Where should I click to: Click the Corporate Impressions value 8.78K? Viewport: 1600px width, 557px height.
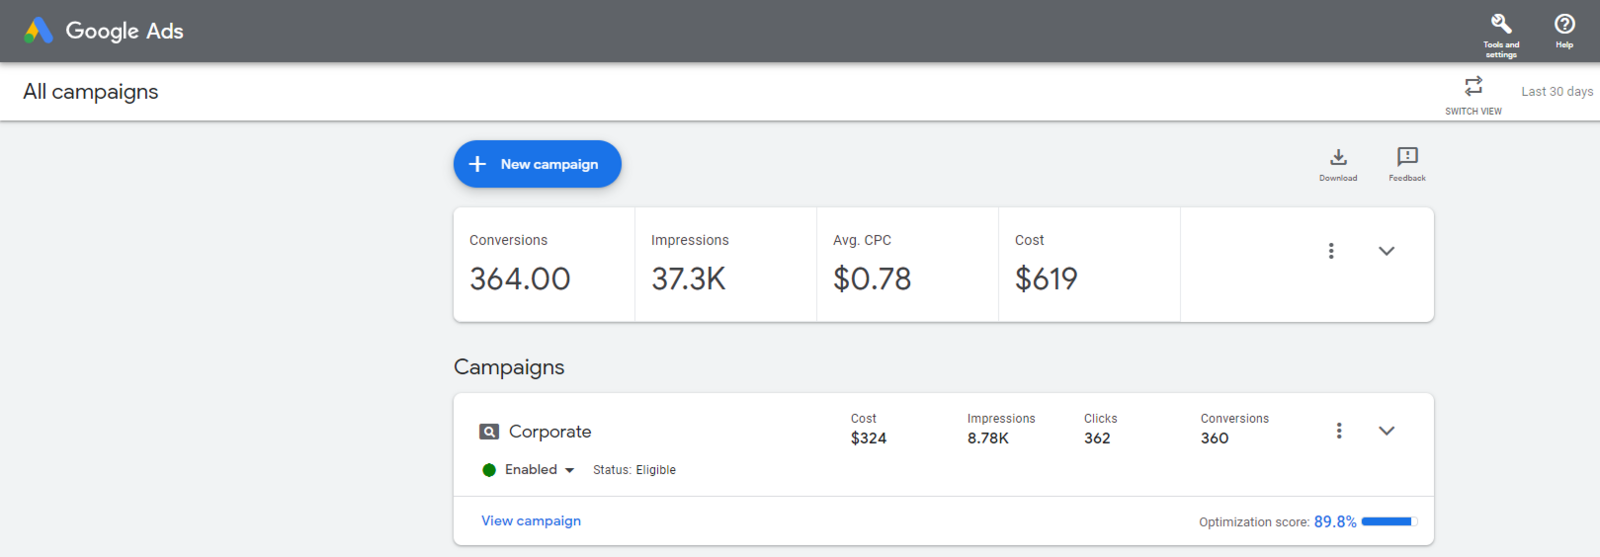point(988,438)
